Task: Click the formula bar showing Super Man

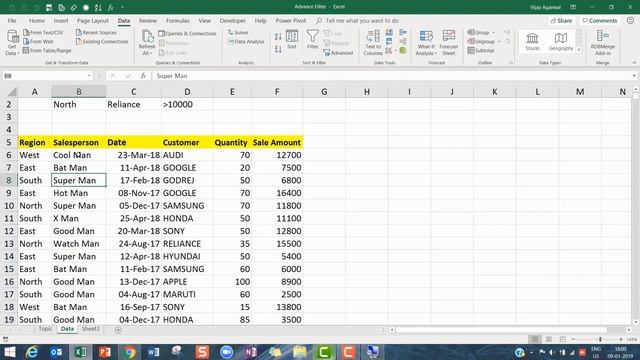Action: (392, 76)
